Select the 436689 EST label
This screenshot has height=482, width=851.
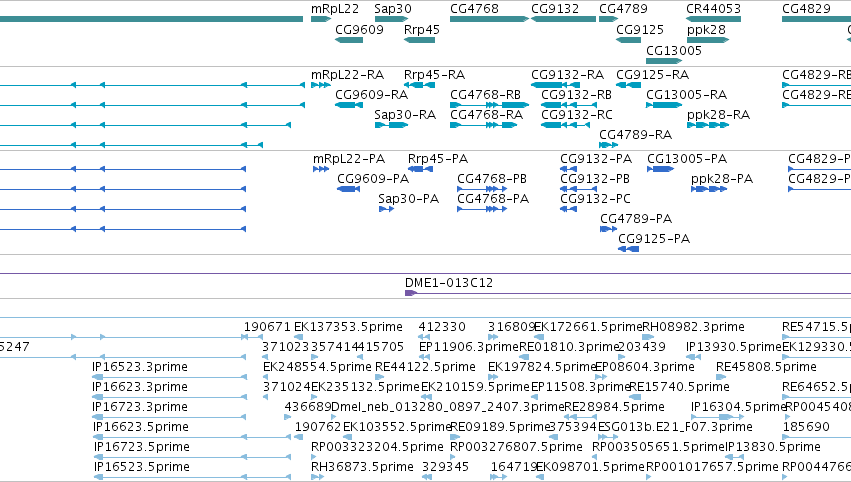point(308,407)
